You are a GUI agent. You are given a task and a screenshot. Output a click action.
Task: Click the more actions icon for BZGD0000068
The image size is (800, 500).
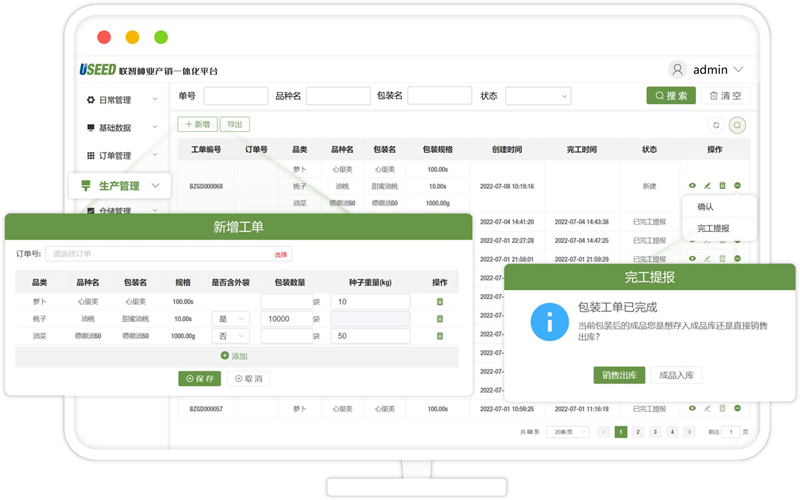coord(737,186)
